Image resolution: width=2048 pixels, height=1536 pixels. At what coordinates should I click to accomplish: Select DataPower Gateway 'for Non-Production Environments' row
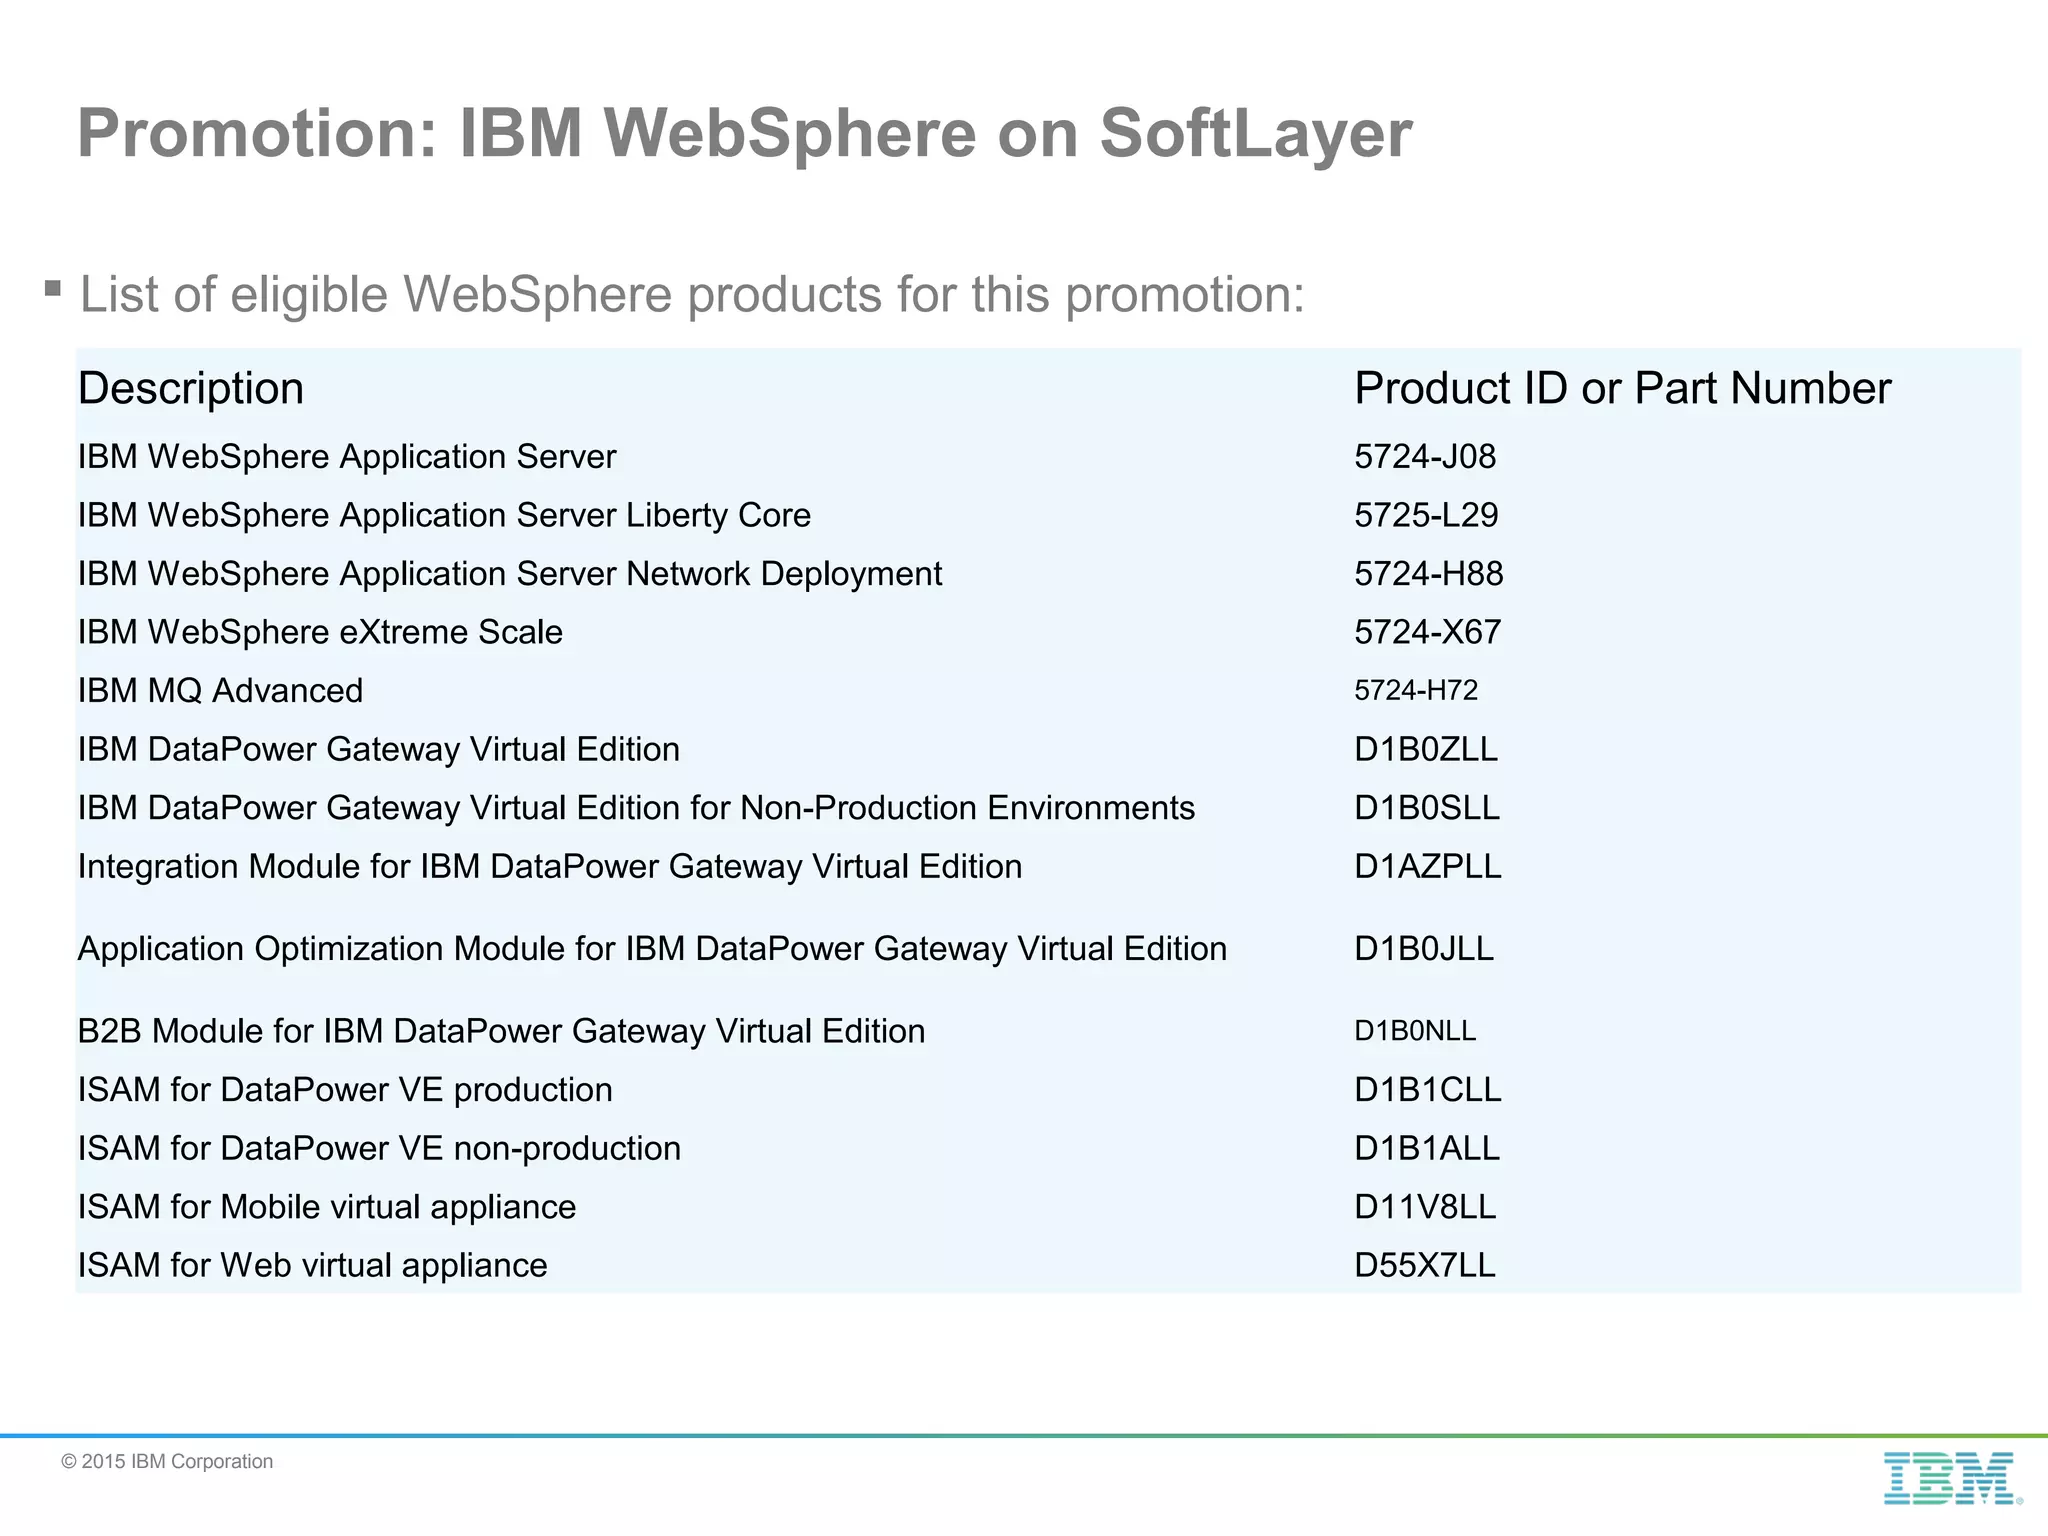coord(636,808)
